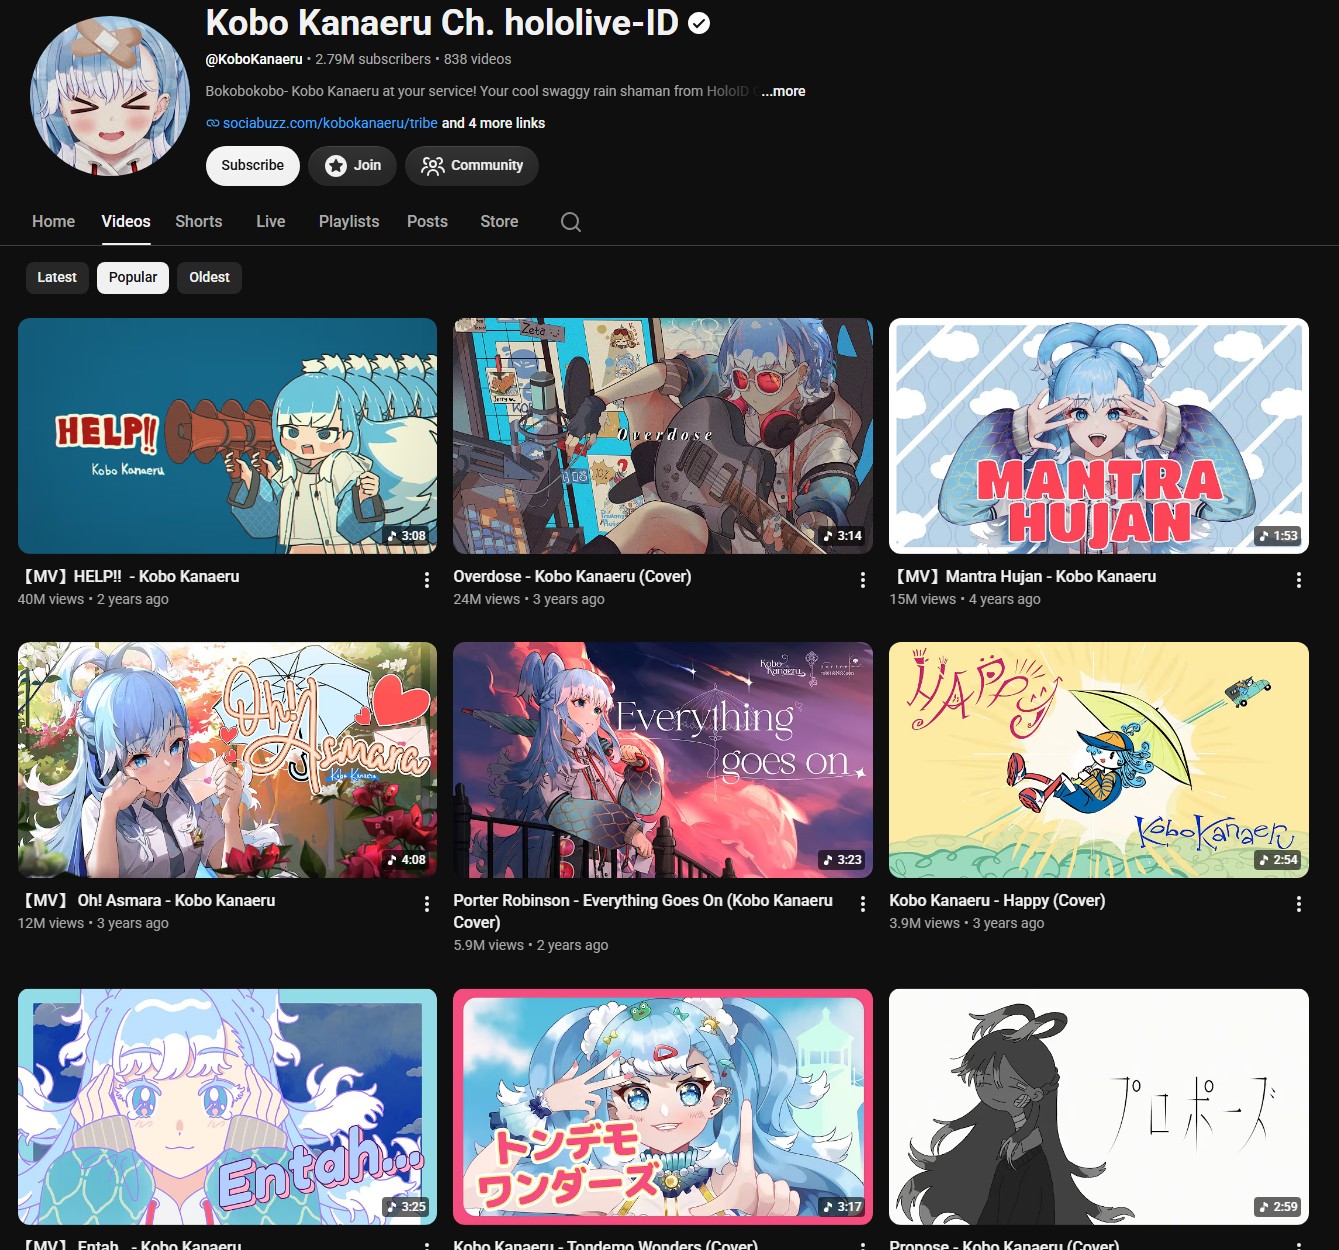
Task: Show the 4 more links list
Action: click(x=493, y=123)
